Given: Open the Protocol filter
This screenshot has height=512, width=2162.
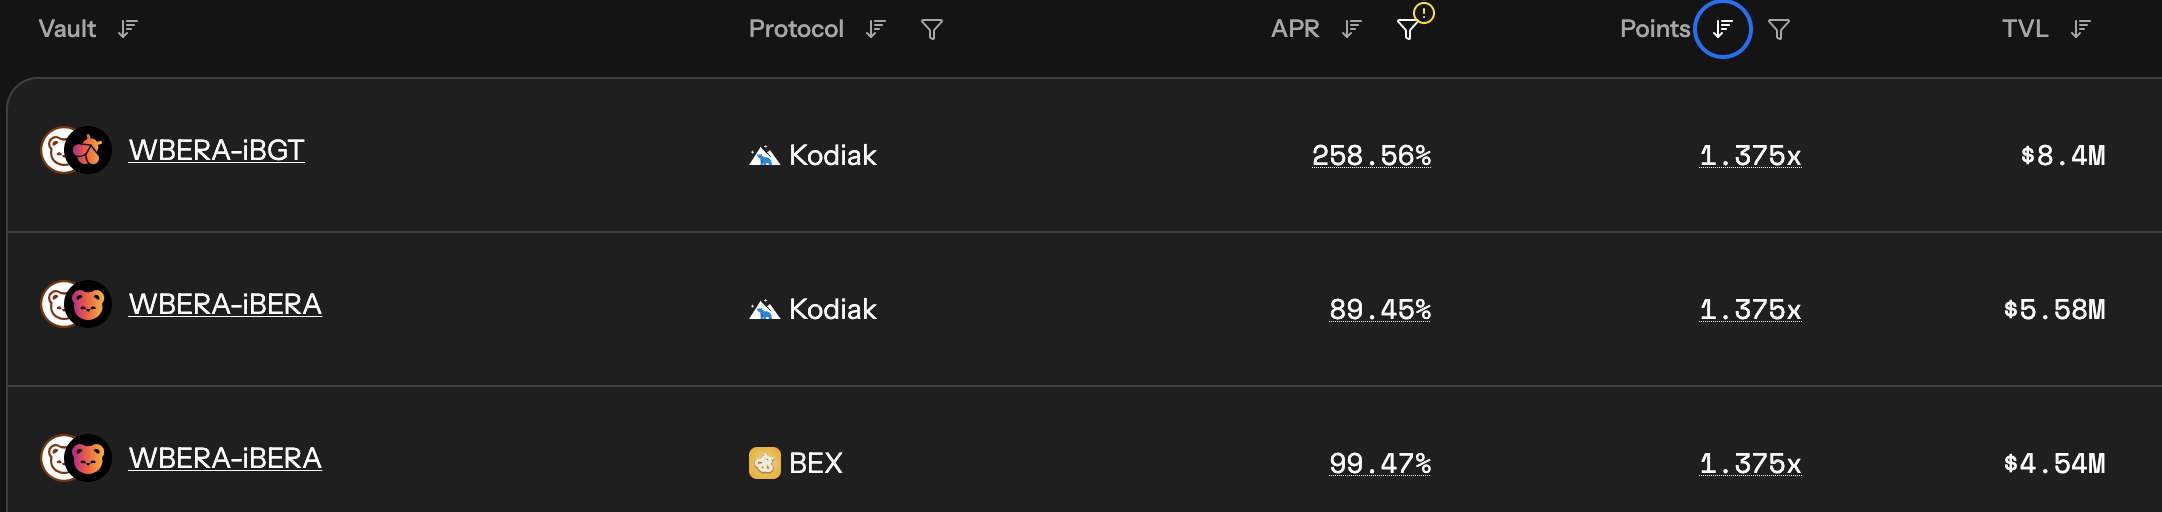Looking at the screenshot, I should click(931, 30).
